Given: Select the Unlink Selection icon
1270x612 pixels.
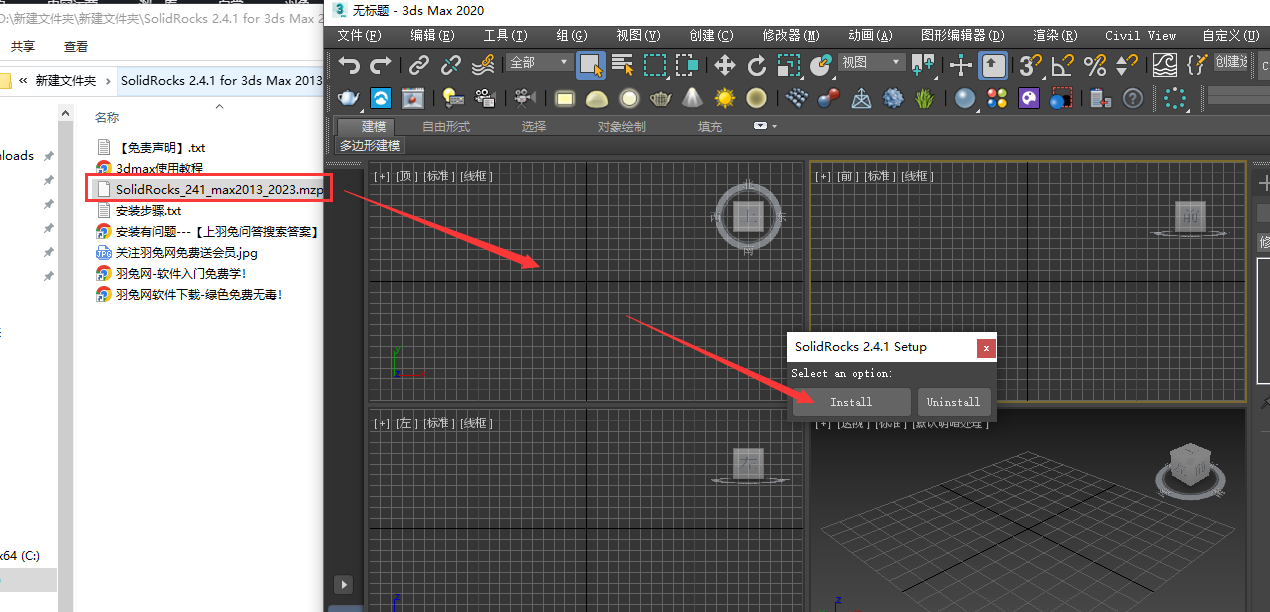Looking at the screenshot, I should pos(451,66).
